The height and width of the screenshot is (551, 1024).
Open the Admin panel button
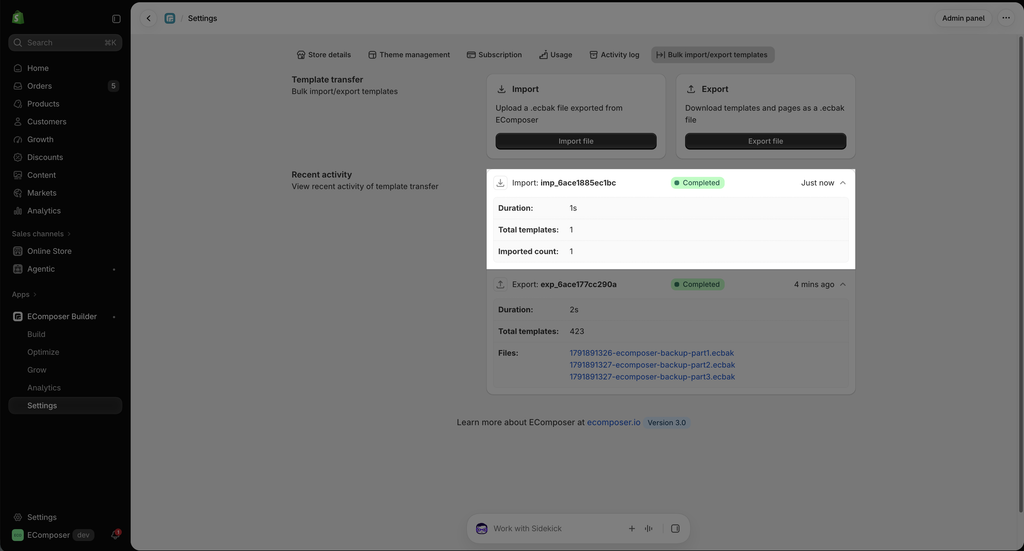tap(963, 18)
